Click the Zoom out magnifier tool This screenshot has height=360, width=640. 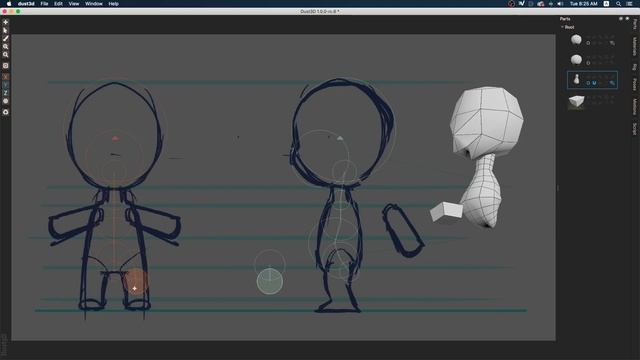coord(6,55)
